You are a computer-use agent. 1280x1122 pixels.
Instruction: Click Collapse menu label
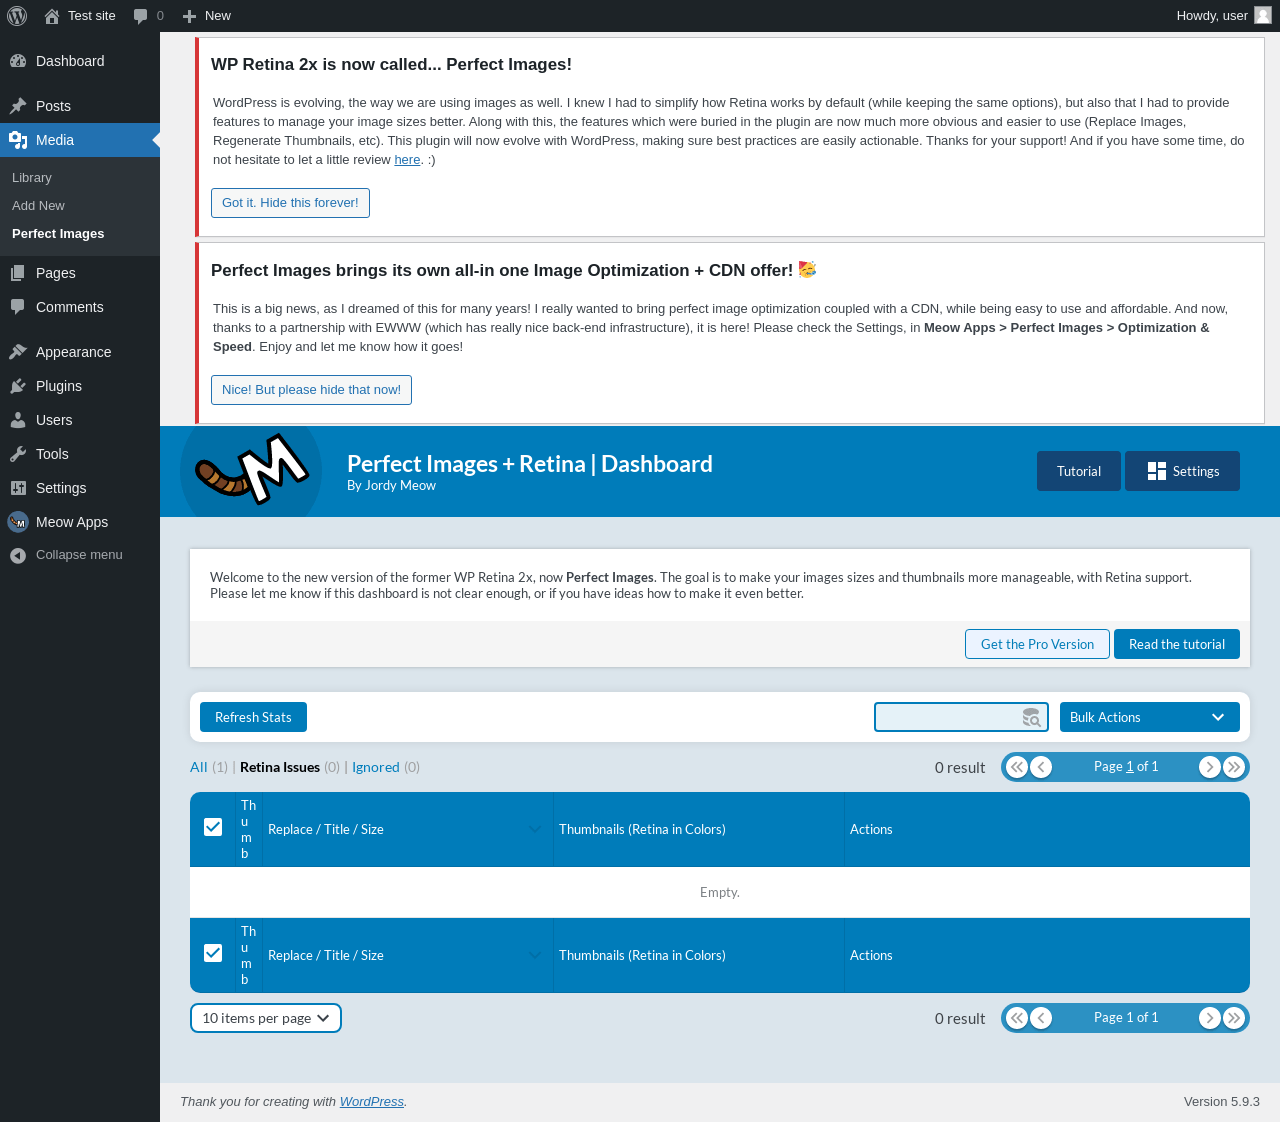[79, 555]
